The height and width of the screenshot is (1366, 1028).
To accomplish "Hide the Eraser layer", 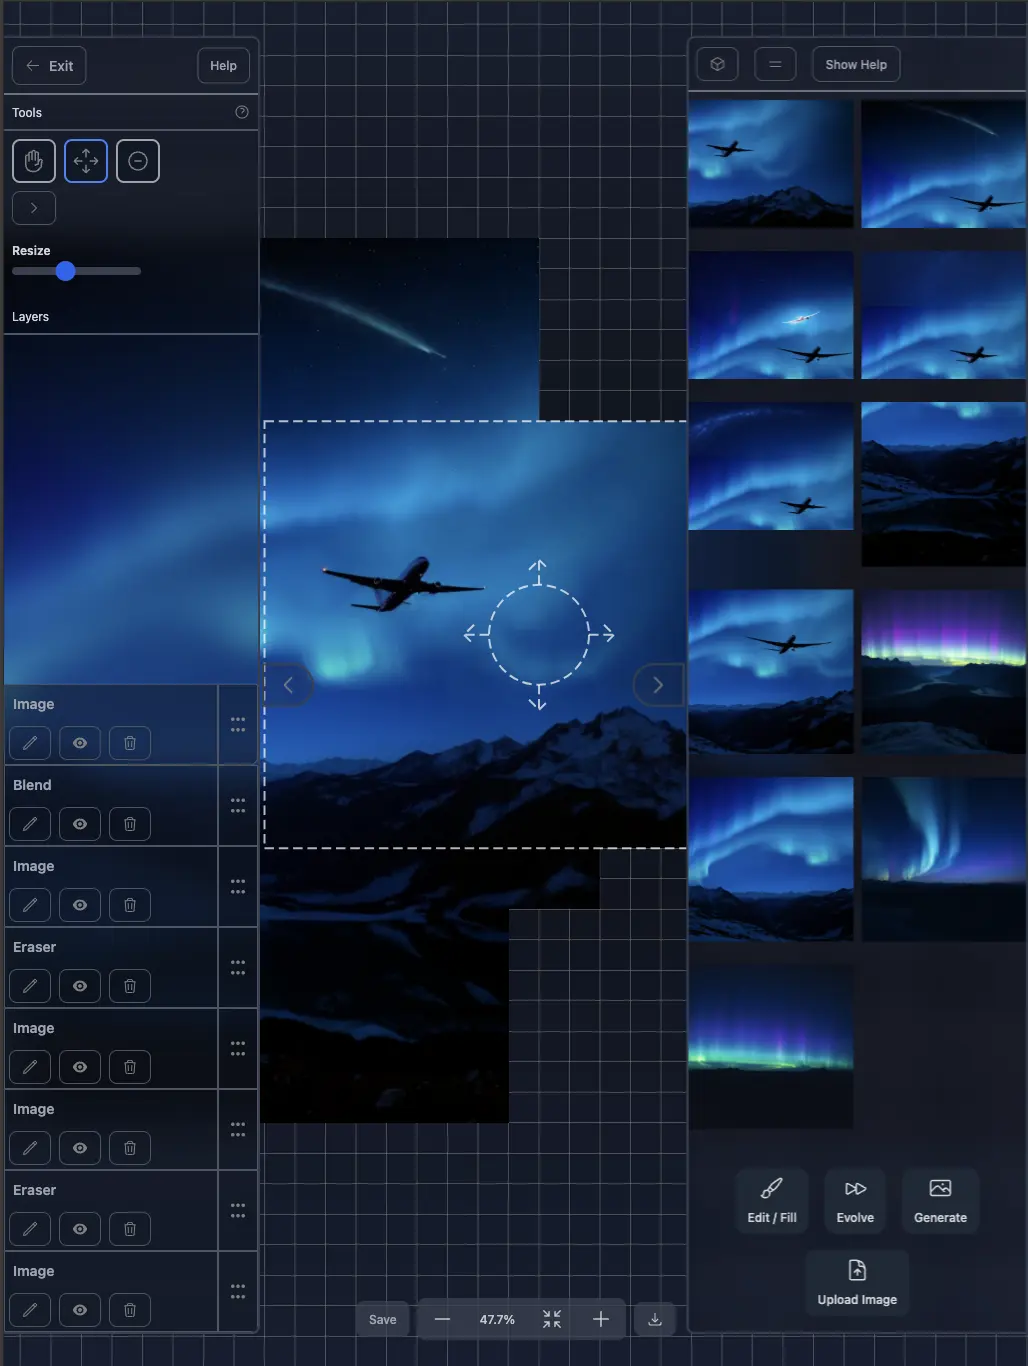I will (80, 986).
